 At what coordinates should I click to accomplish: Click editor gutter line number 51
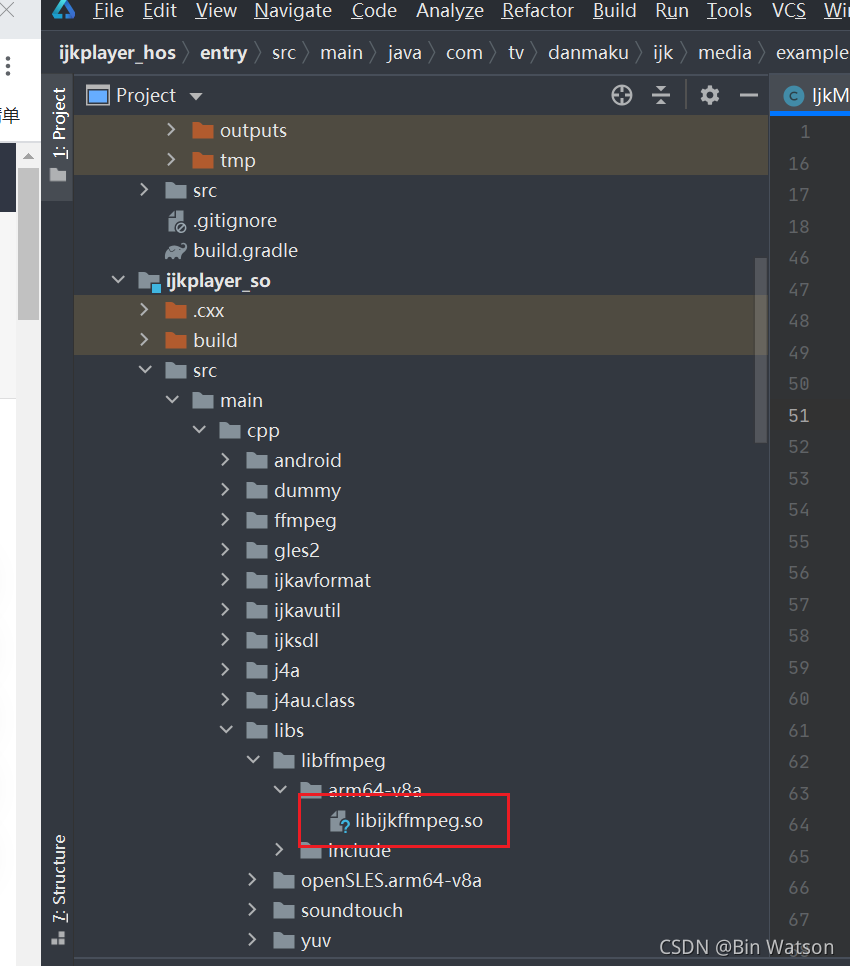(798, 416)
